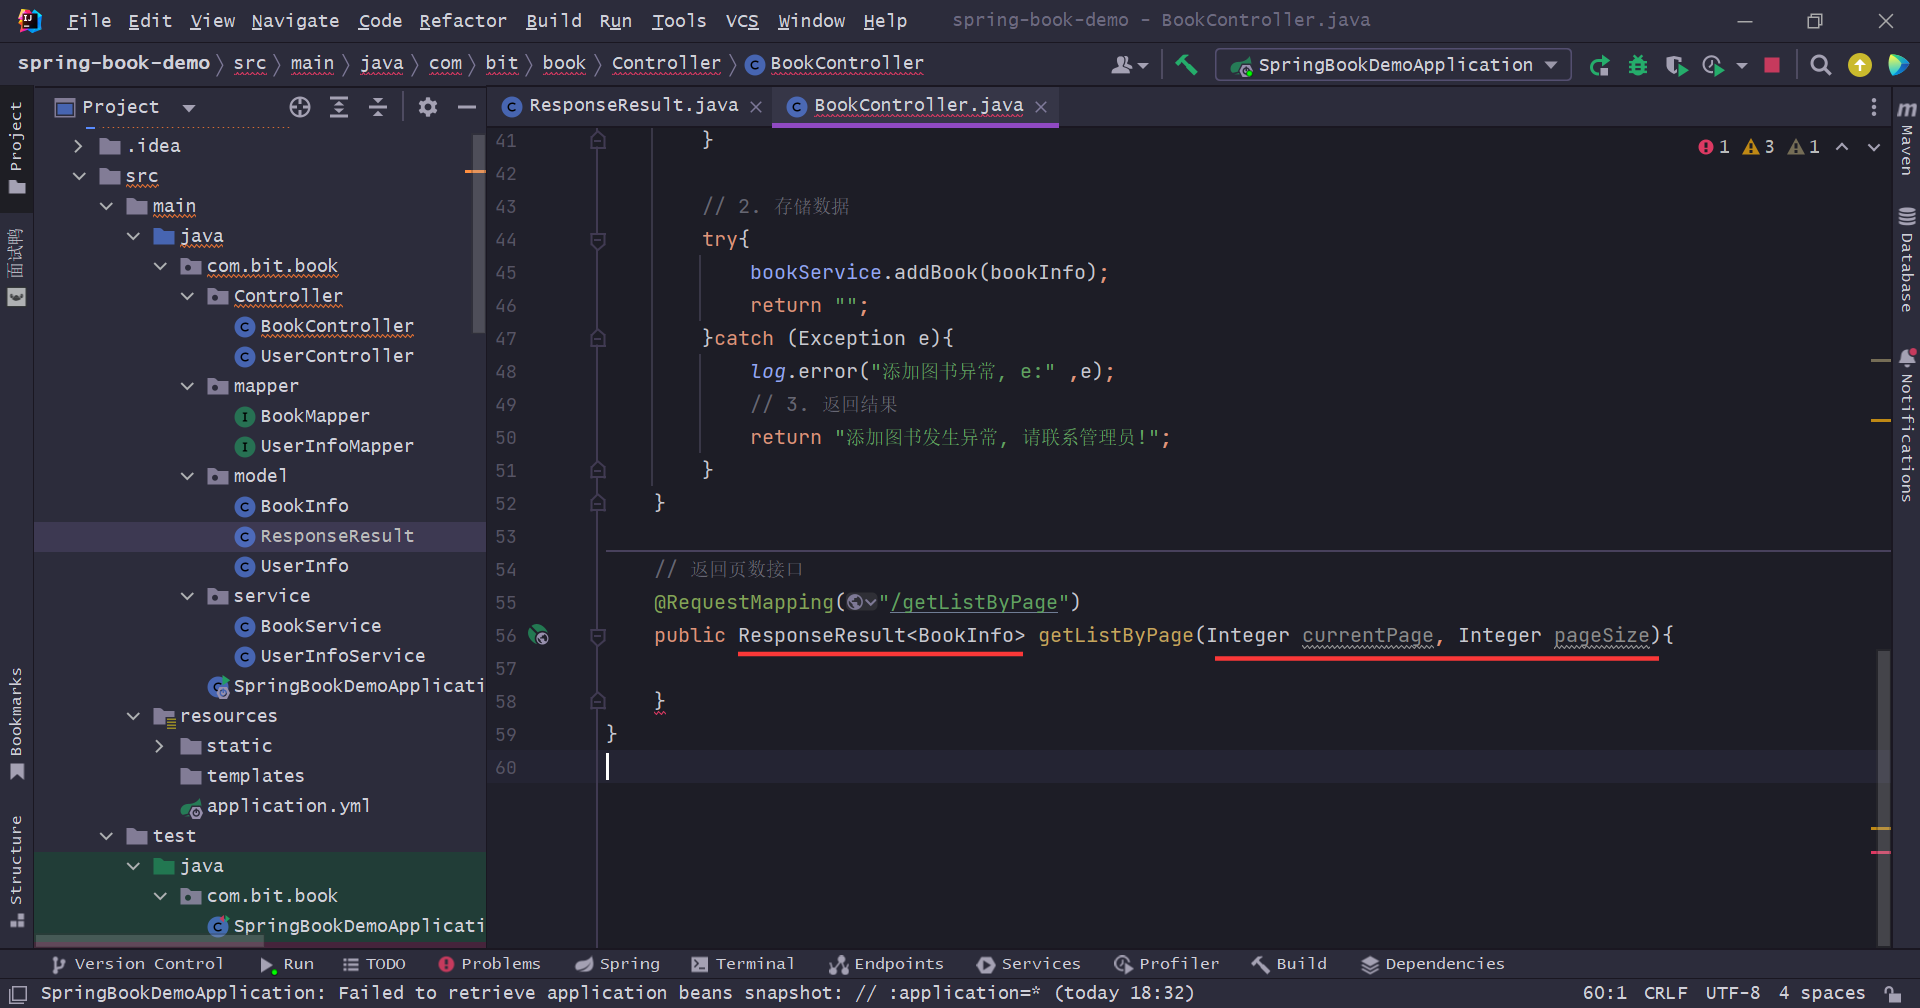This screenshot has width=1920, height=1008.
Task: Start debugging with the bug icon
Action: (1638, 65)
